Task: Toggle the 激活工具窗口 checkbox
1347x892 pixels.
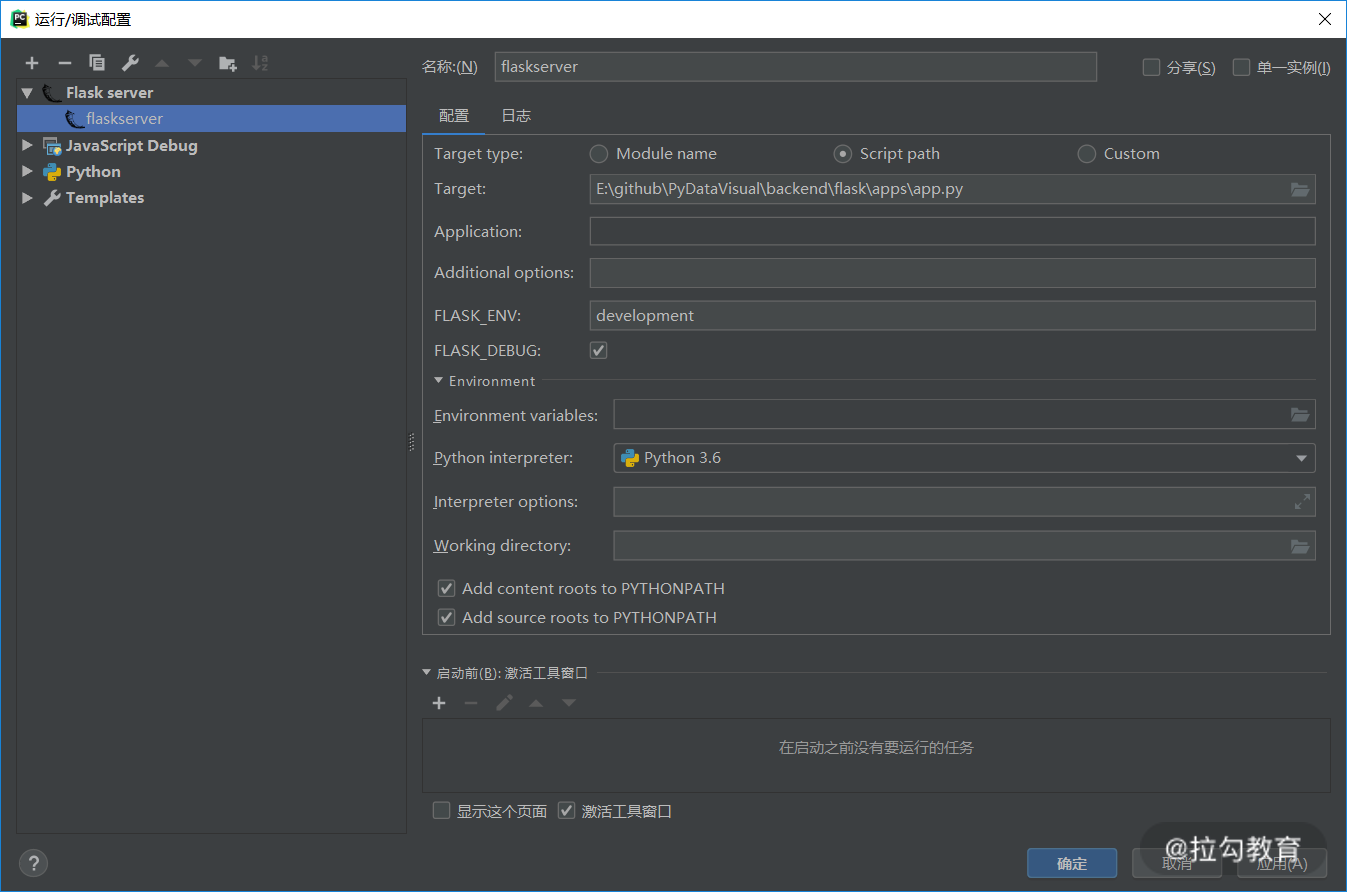Action: coord(567,811)
